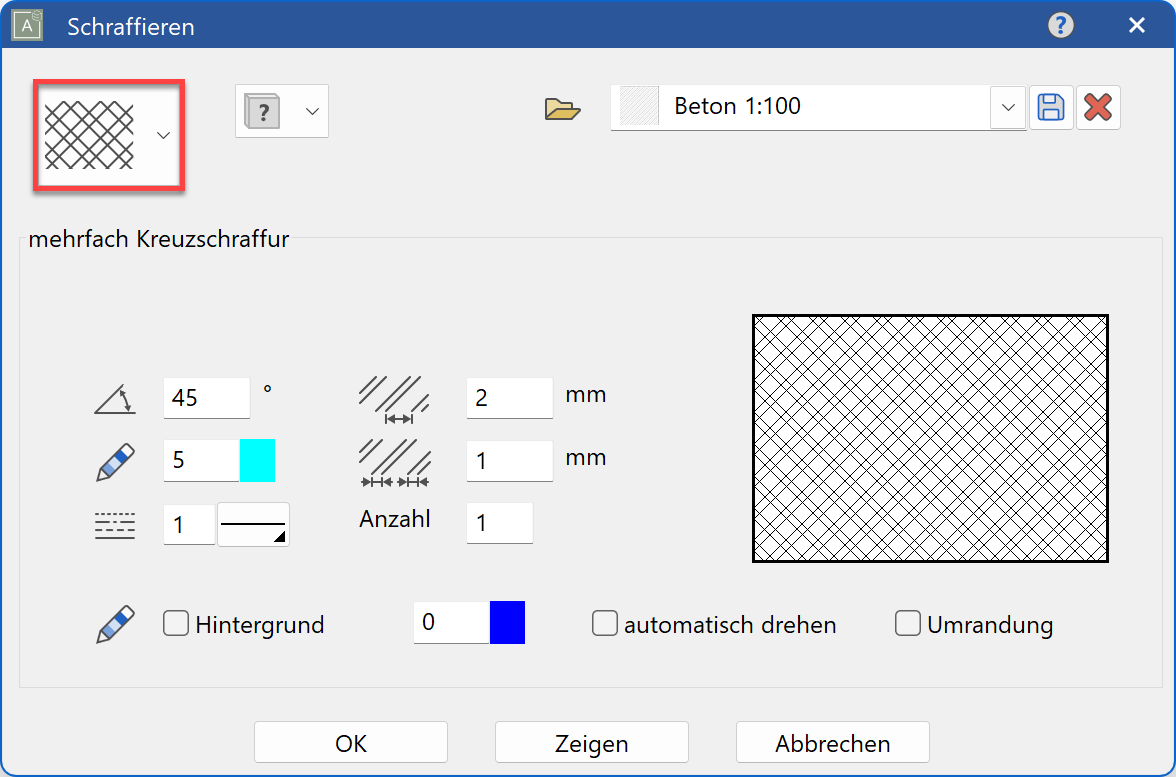This screenshot has height=777, width=1176.
Task: Click the pen thickness icon
Action: pyautogui.click(x=114, y=461)
